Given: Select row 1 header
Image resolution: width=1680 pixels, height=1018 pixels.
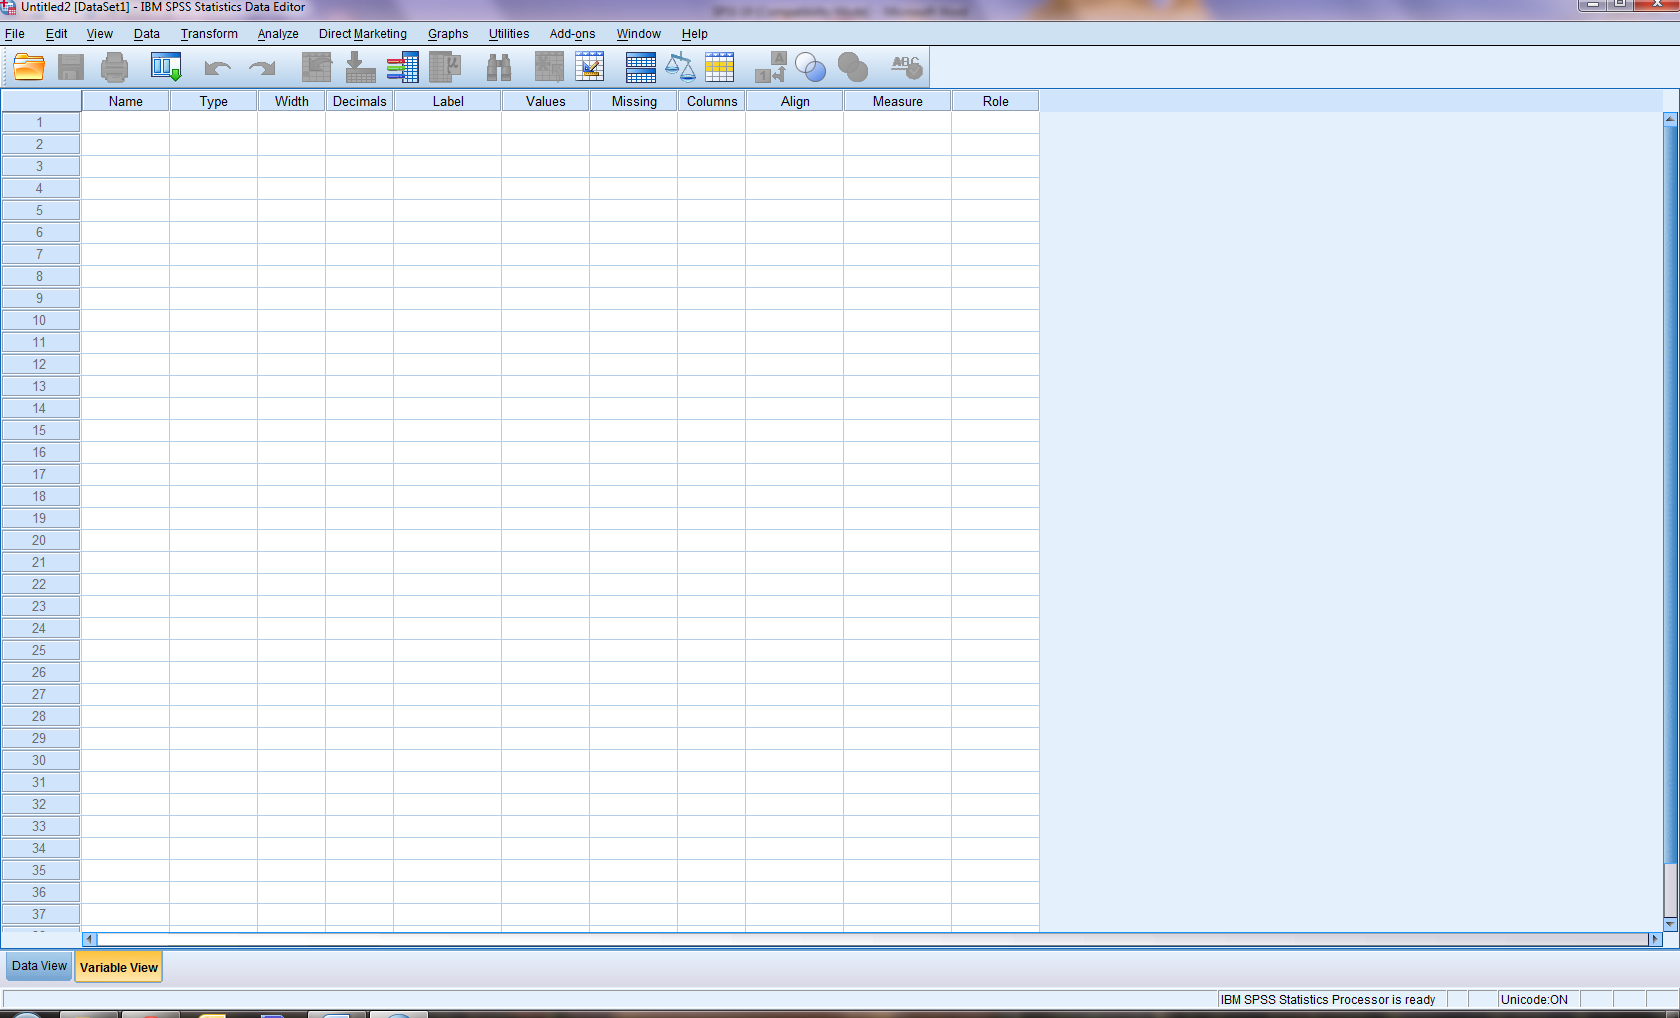Looking at the screenshot, I should click(40, 122).
